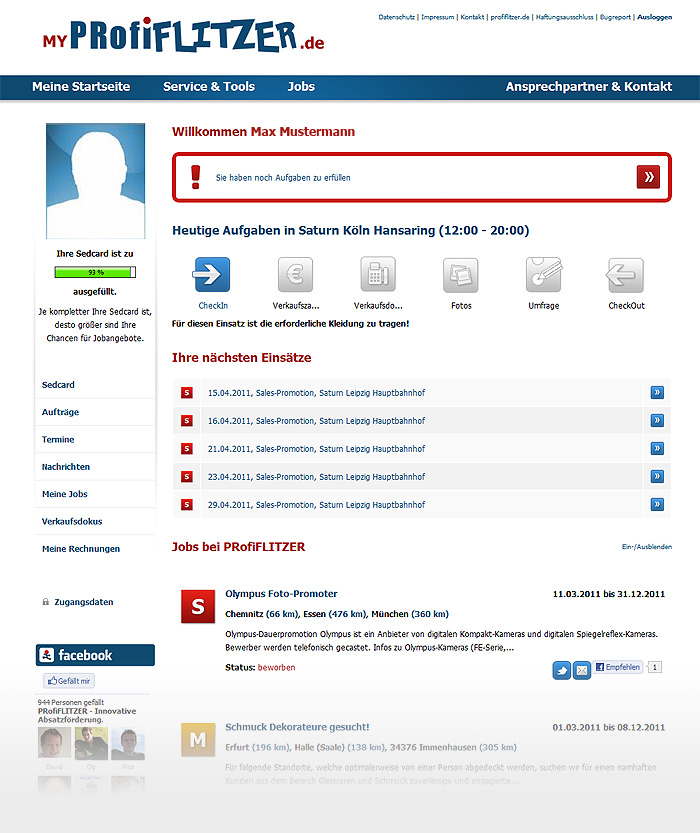The height and width of the screenshot is (833, 700).
Task: Click Facebook fan photo labeled David
Action: [54, 743]
